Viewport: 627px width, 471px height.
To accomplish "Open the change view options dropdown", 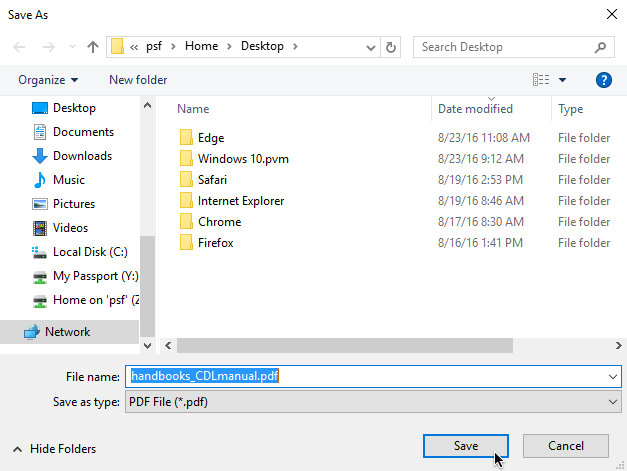I will [x=562, y=80].
